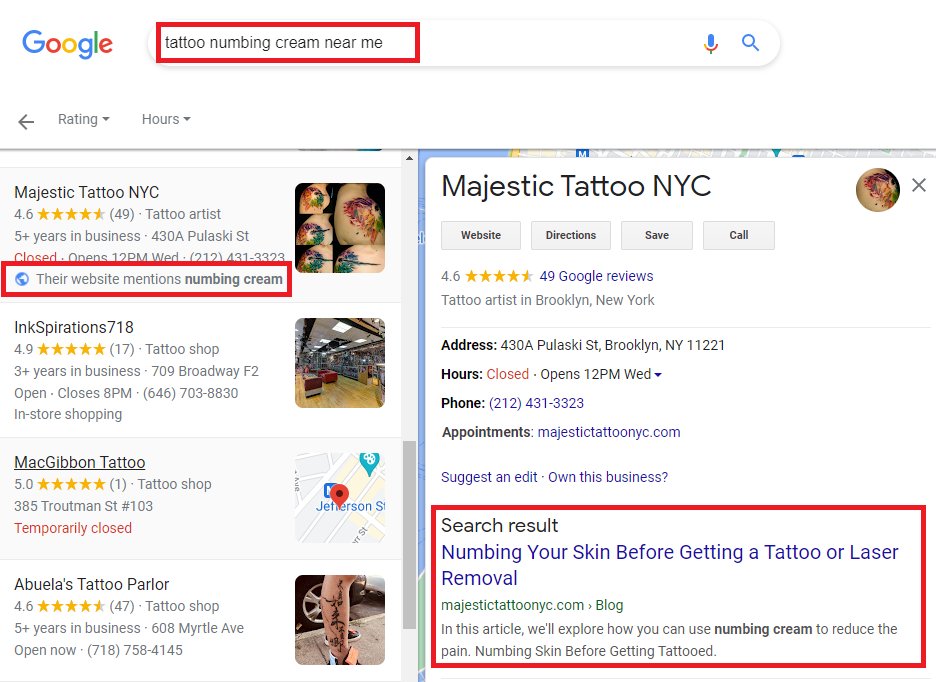Click Tattoo artist in Brooklyn, New York

tap(548, 300)
